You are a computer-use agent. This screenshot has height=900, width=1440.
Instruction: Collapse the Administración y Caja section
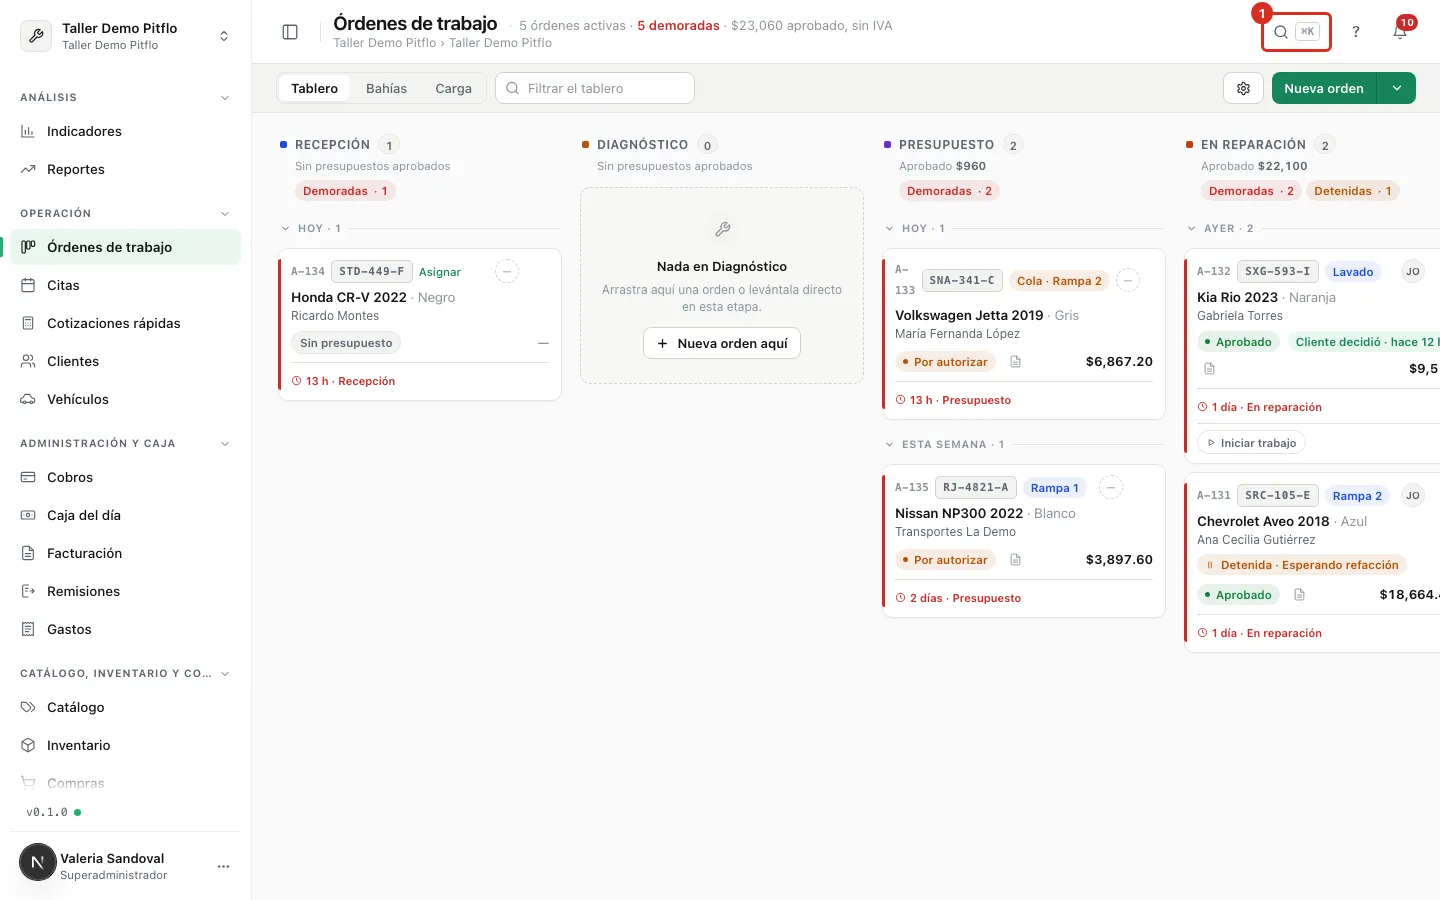pos(225,444)
